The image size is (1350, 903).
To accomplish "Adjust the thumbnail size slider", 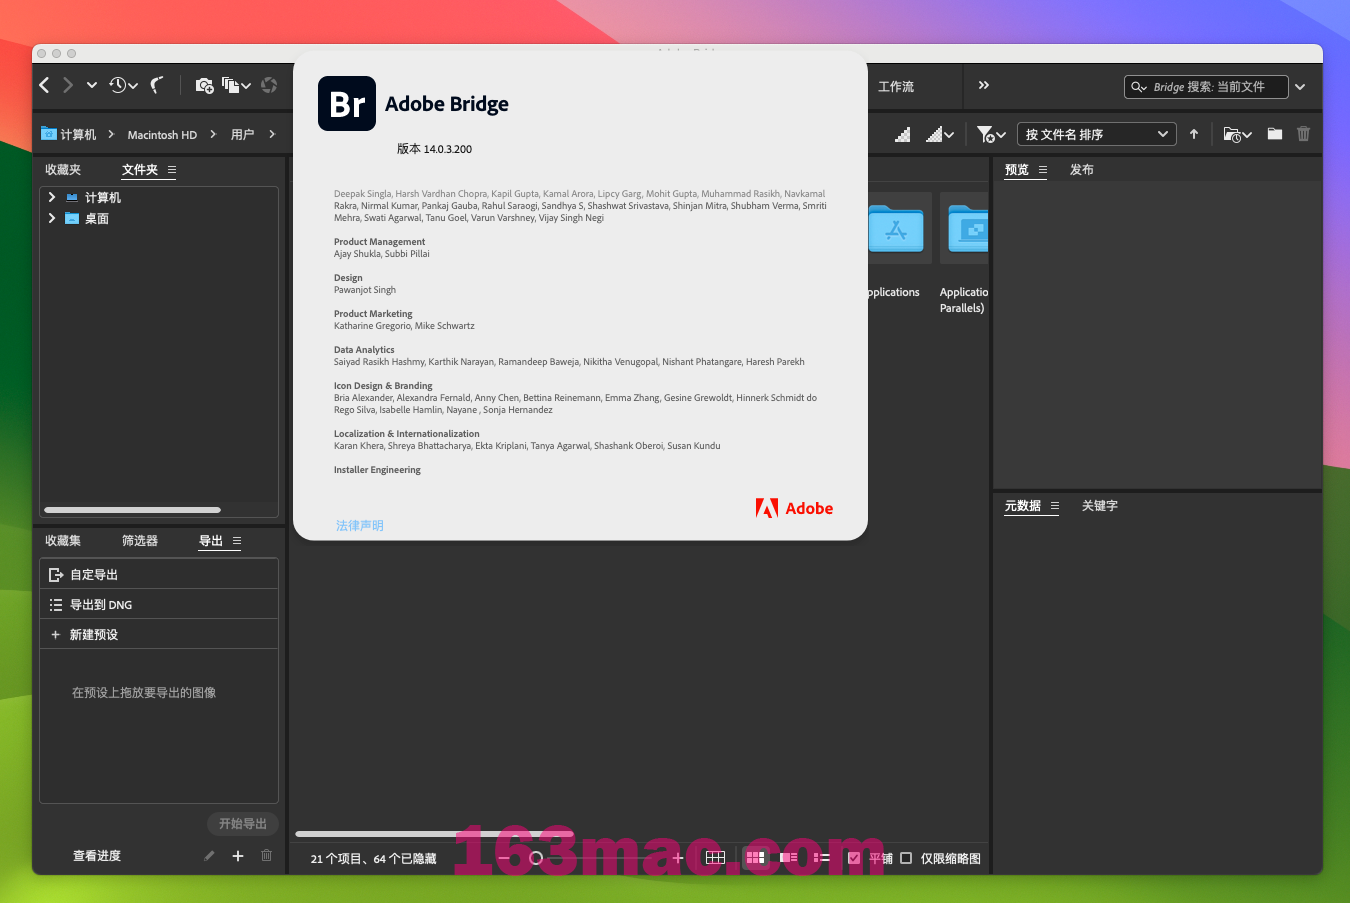I will pyautogui.click(x=536, y=858).
